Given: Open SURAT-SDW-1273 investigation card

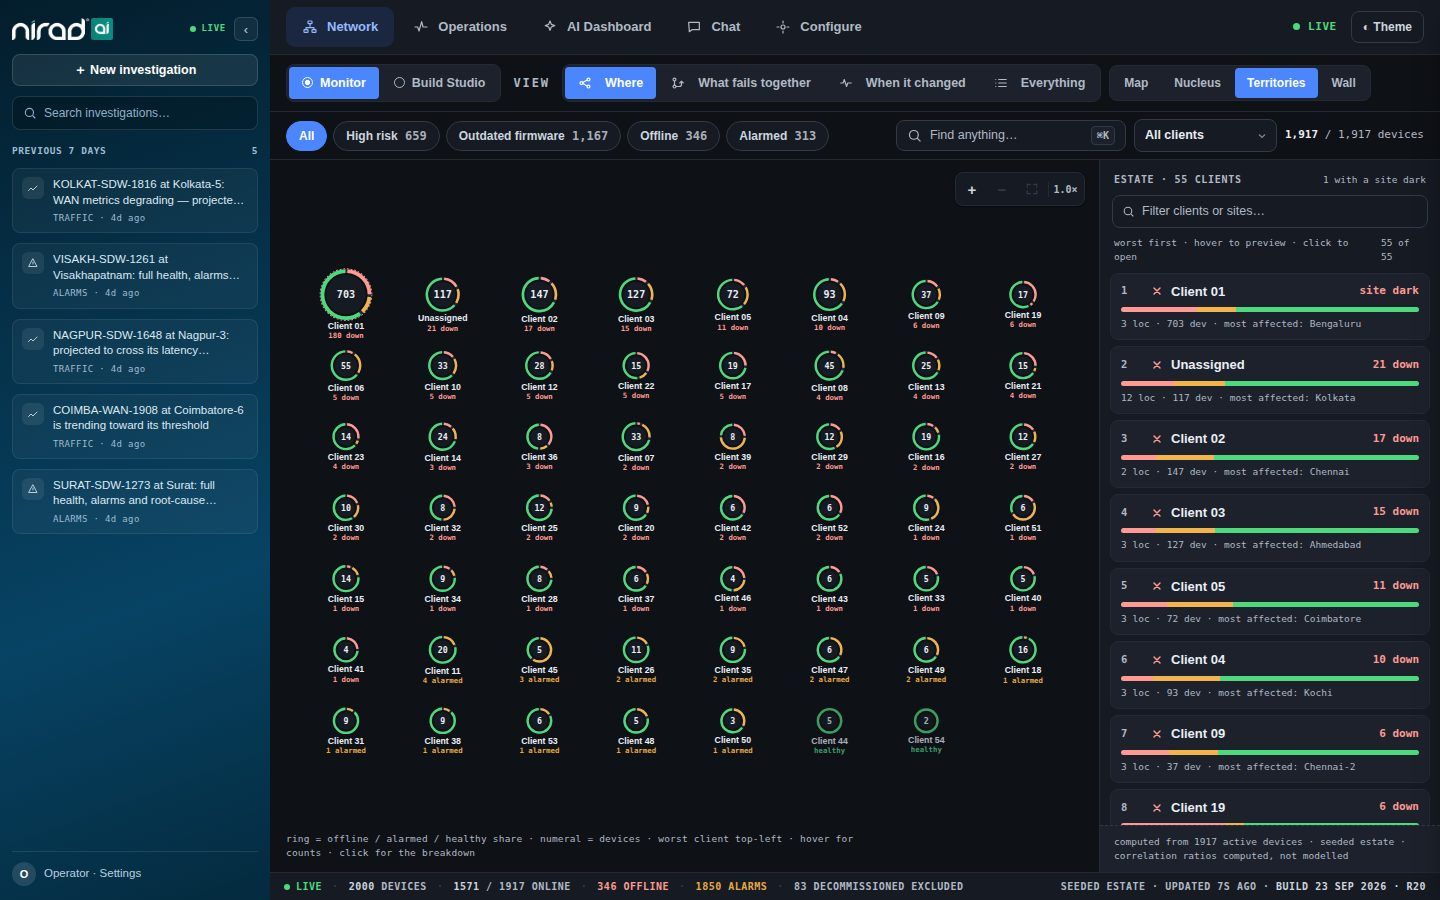Looking at the screenshot, I should point(135,501).
